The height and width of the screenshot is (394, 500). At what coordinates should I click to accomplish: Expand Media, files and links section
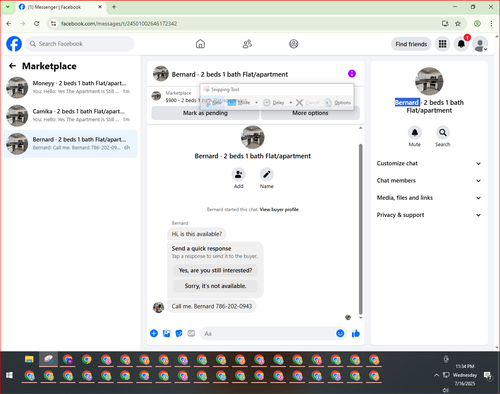tap(429, 198)
